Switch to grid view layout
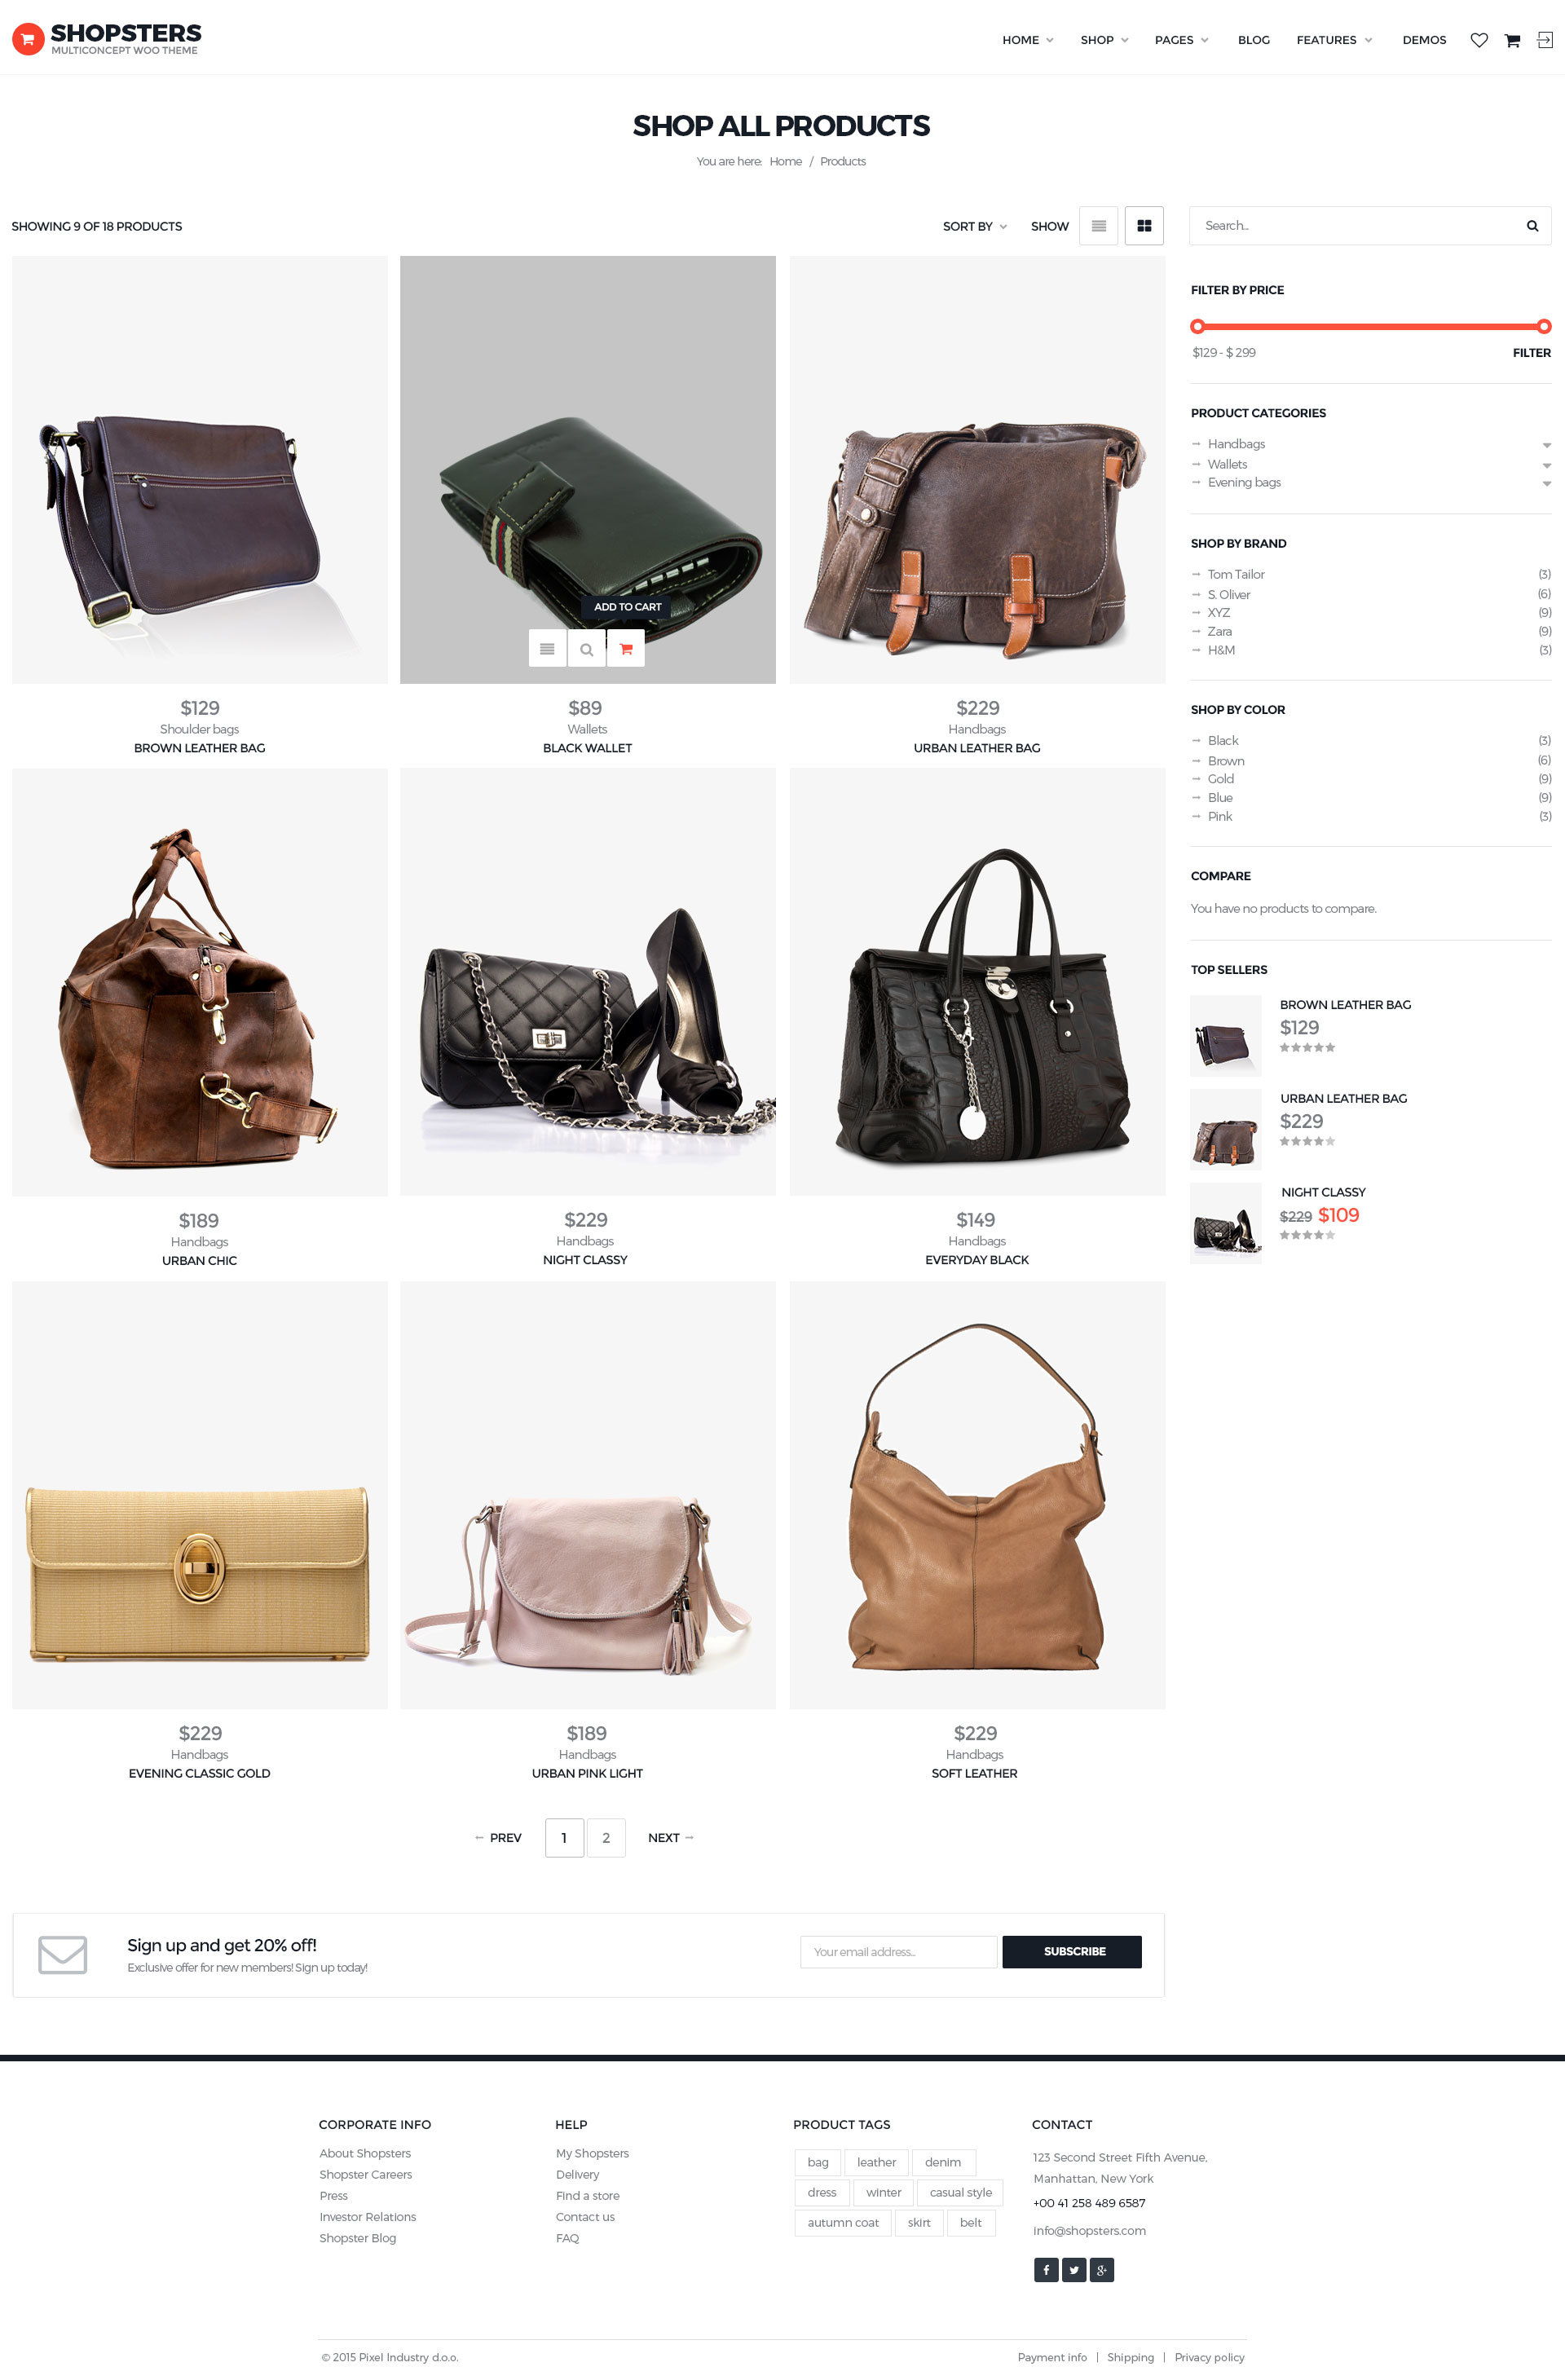 click(x=1144, y=226)
